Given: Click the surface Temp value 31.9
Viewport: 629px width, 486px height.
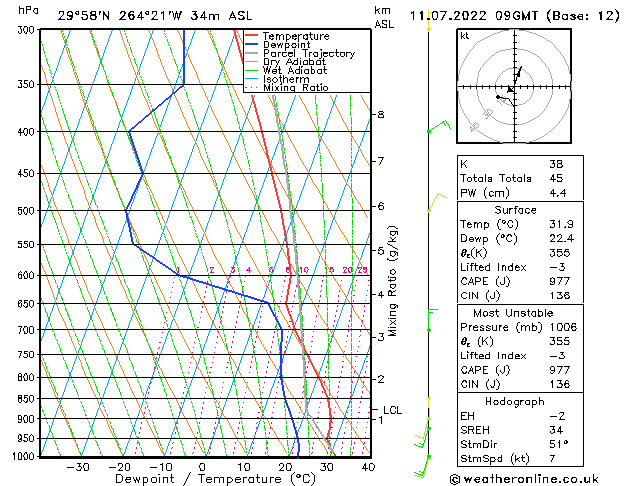Looking at the screenshot, I should (x=561, y=224).
